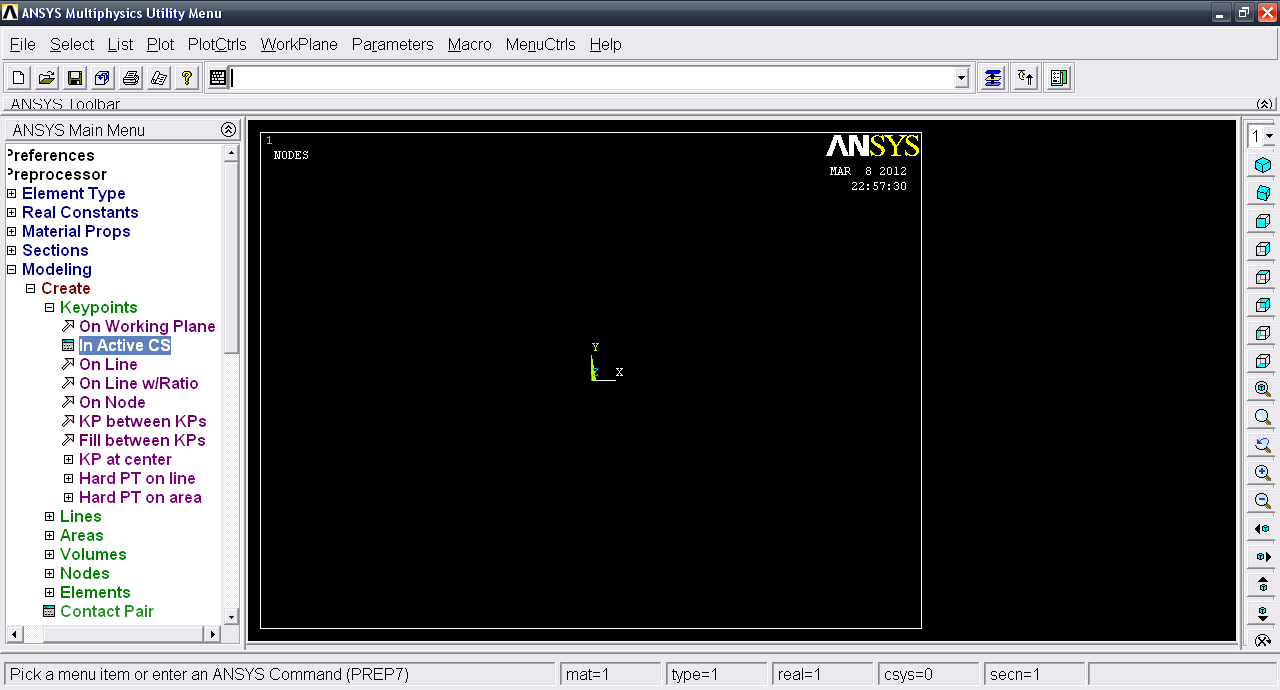The width and height of the screenshot is (1280, 690).
Task: Click Main Menu horizontal scroll right arrow
Action: 212,634
